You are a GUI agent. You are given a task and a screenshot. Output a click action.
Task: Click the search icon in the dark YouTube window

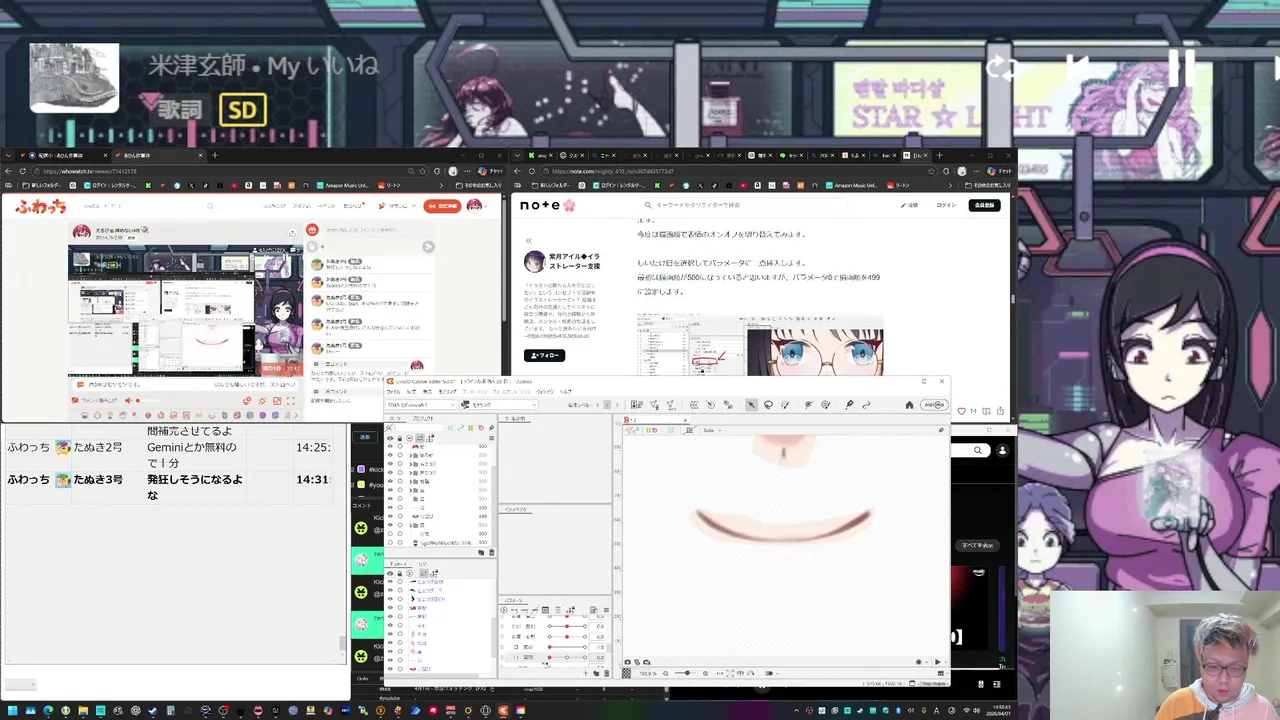tap(978, 450)
